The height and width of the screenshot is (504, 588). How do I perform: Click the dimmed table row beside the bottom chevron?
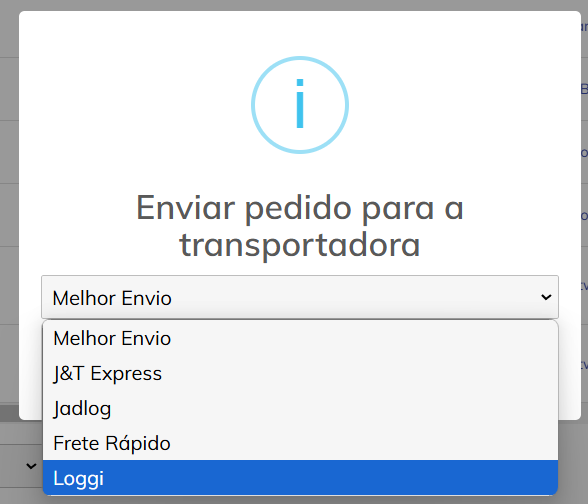point(21,466)
